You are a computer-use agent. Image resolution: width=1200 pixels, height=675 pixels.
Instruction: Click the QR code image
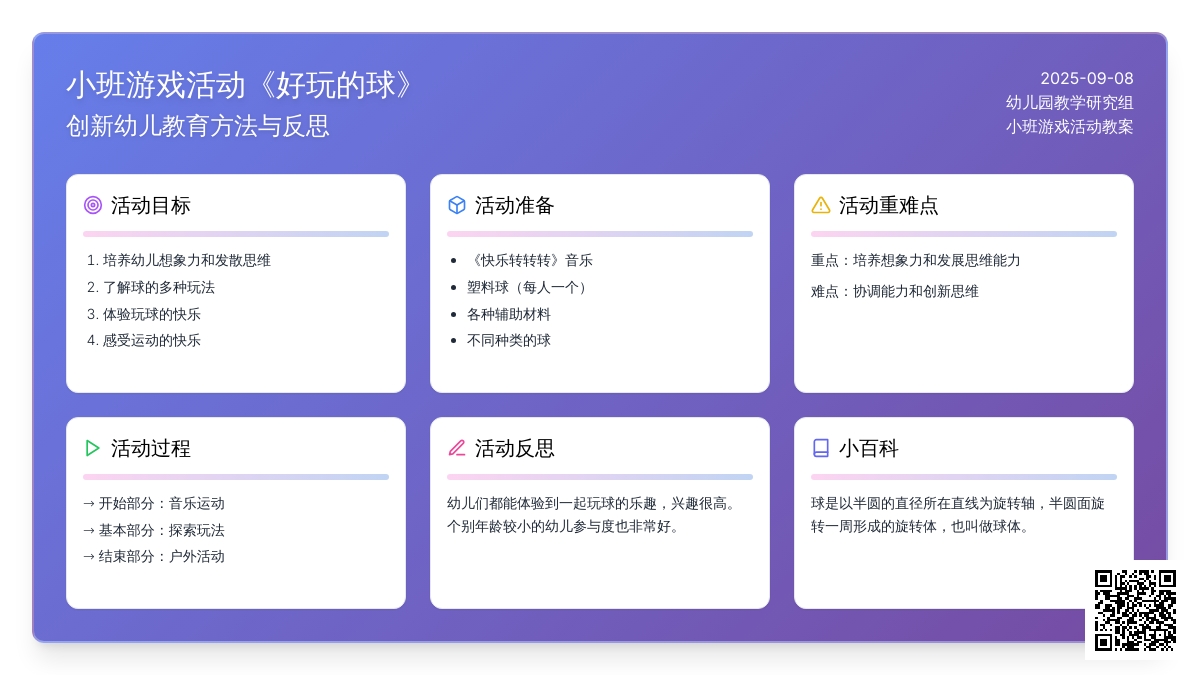(1135, 610)
